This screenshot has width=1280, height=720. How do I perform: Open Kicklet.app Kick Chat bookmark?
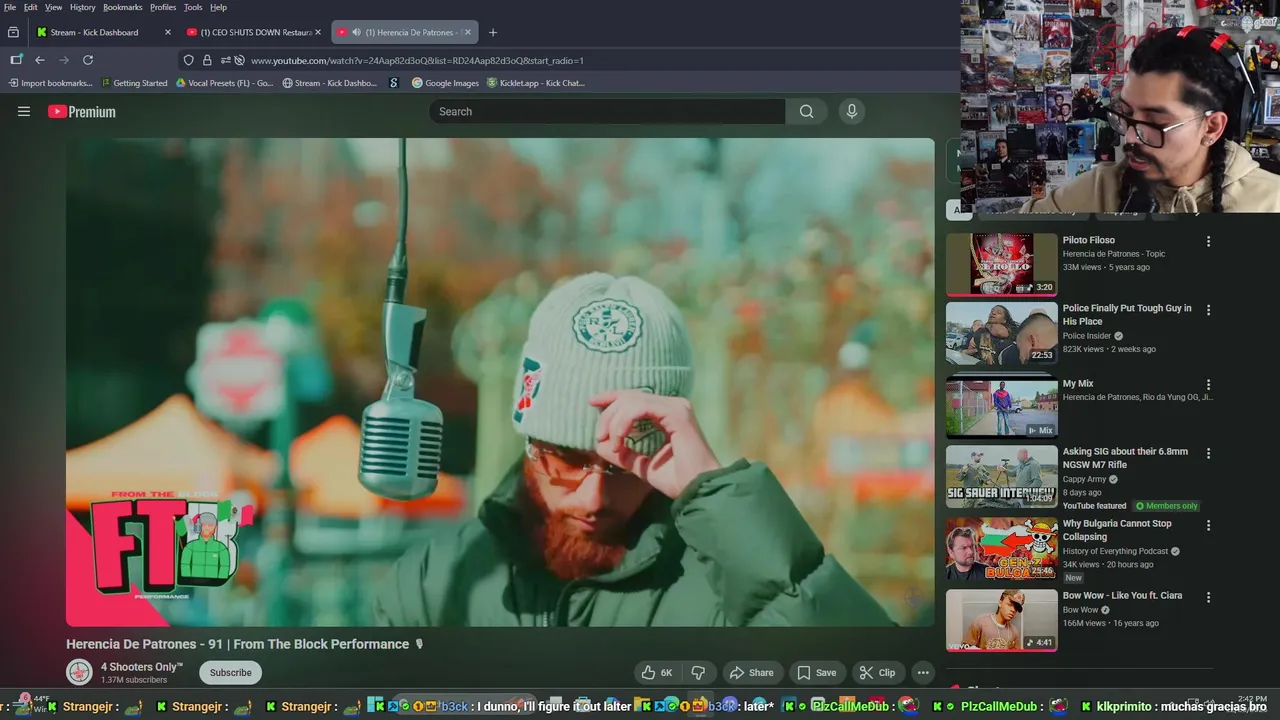coord(536,83)
